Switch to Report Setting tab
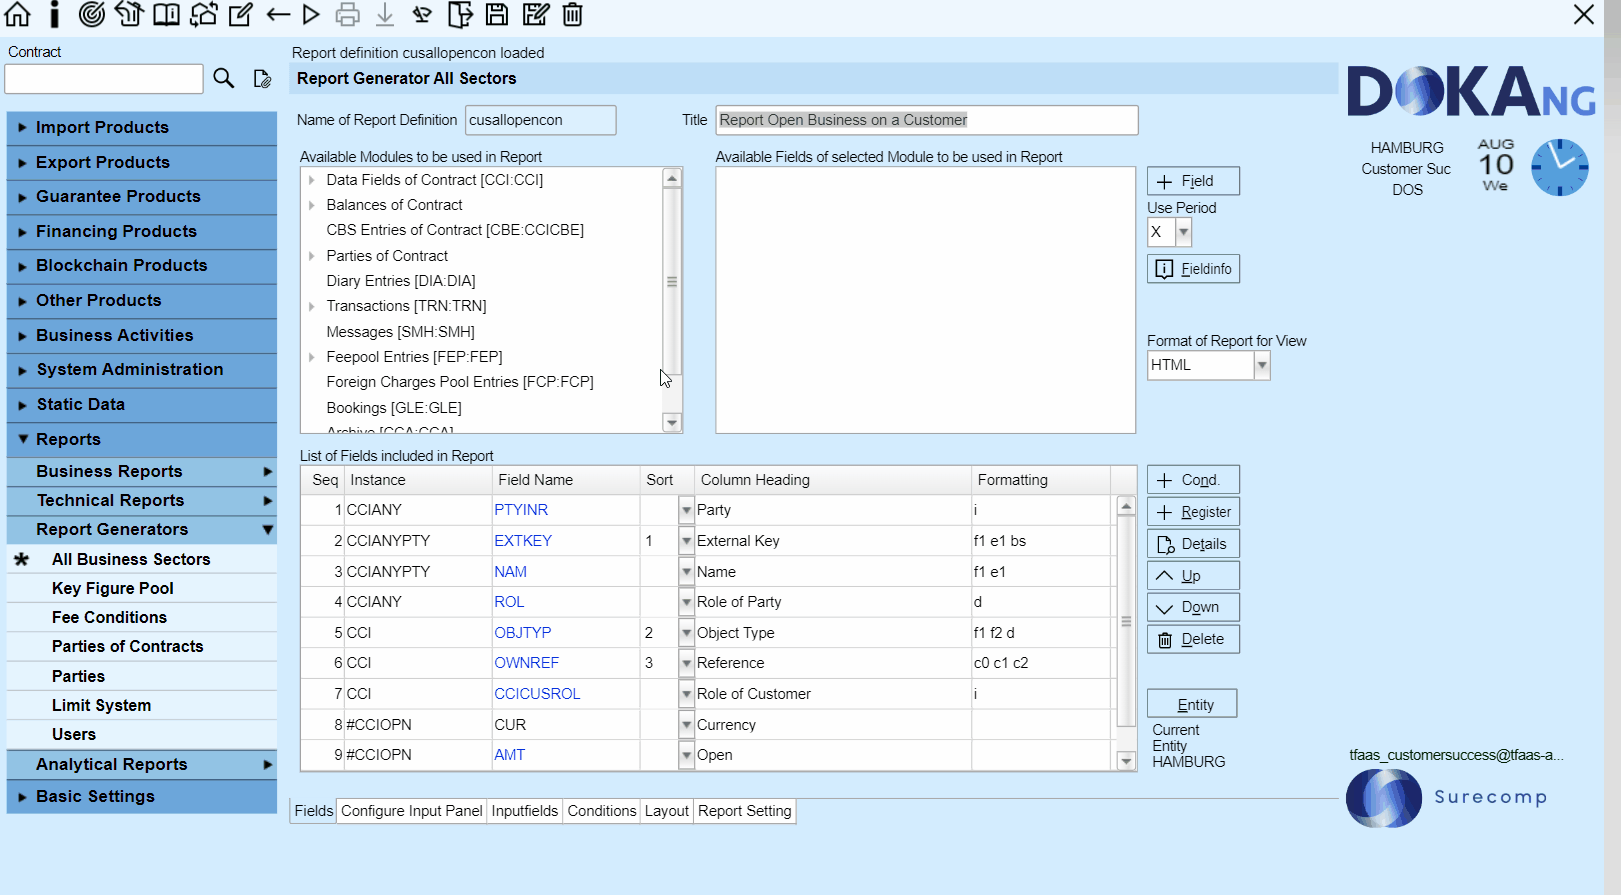Viewport: 1621px width, 895px height. 745,811
